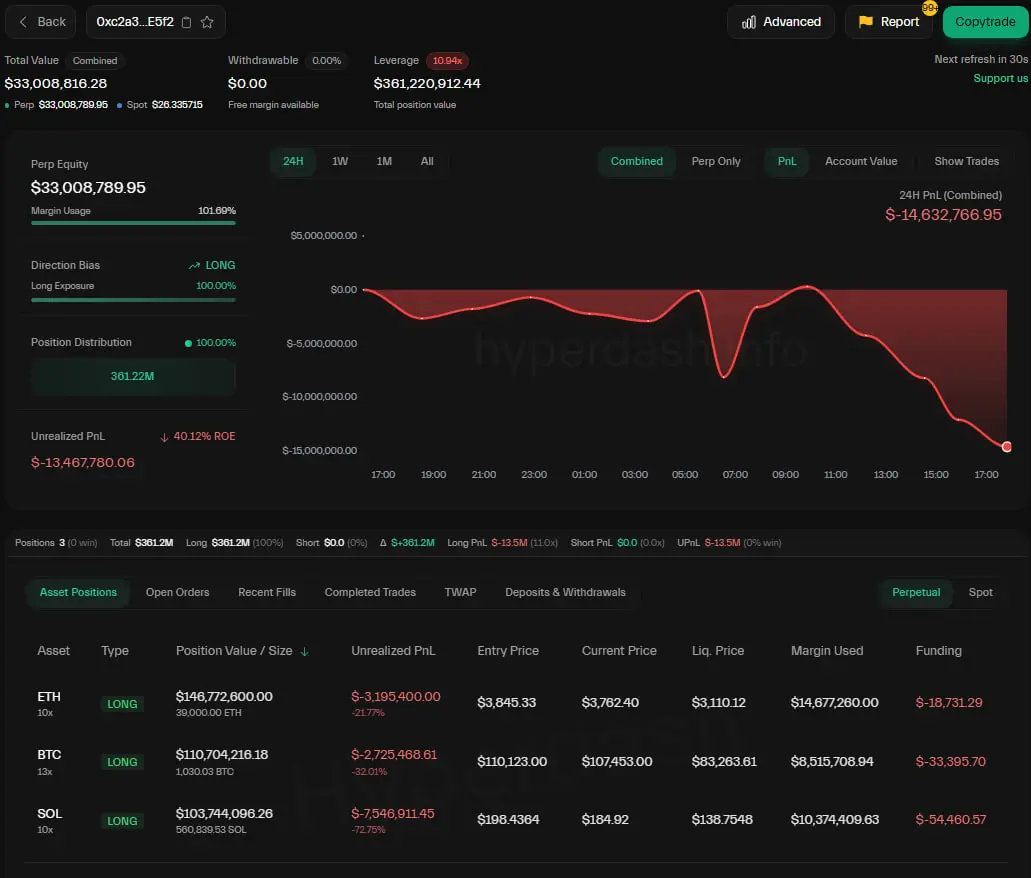
Task: Click the yellow flag Report icon
Action: pos(866,22)
